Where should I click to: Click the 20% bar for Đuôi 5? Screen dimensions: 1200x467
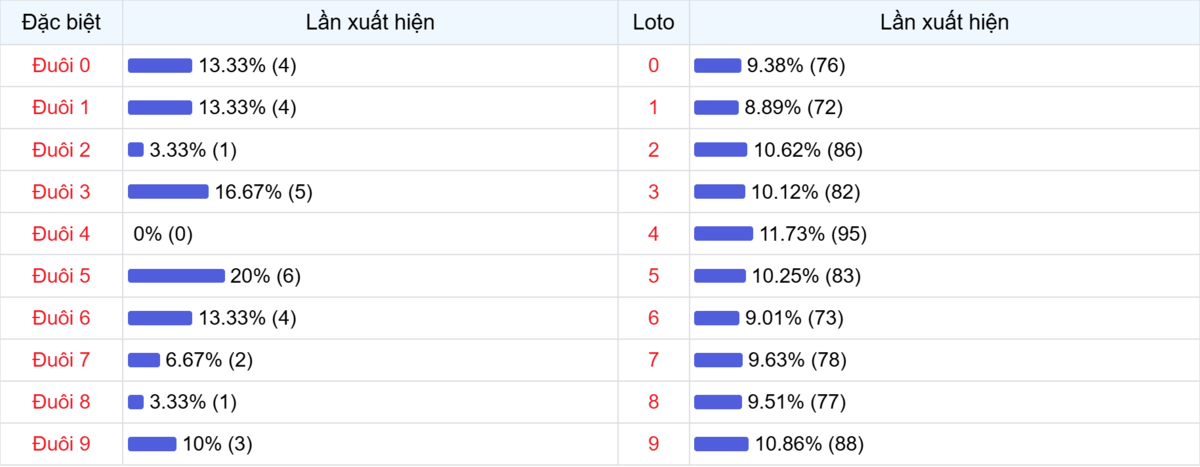click(176, 276)
